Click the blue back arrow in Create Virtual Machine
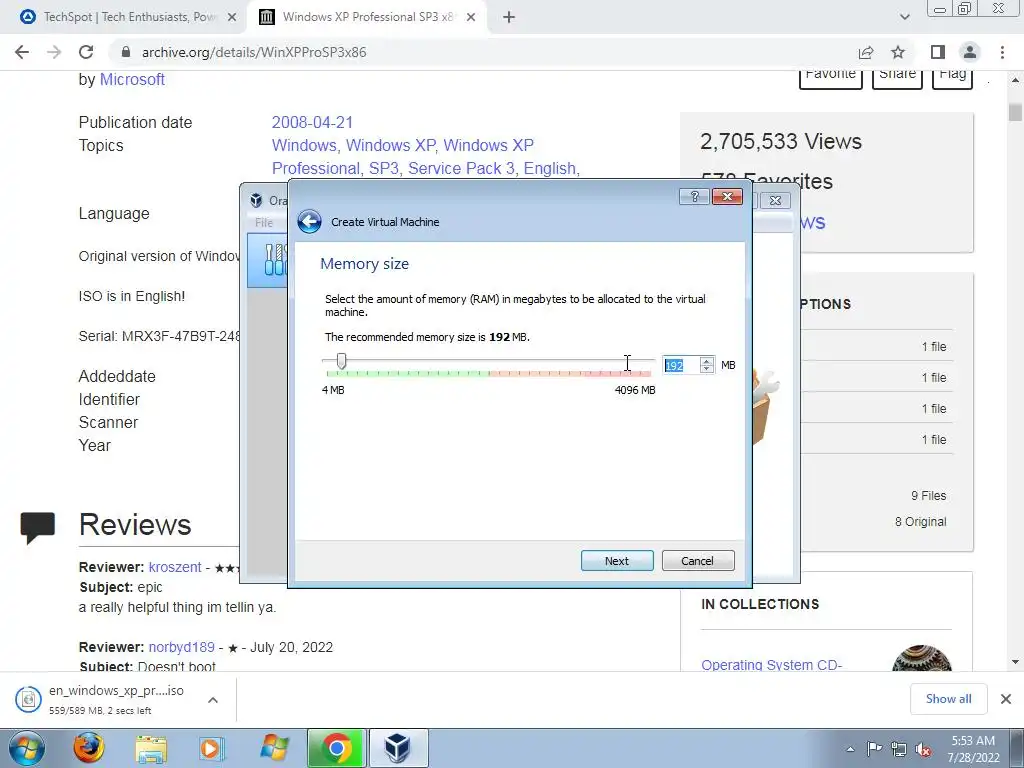Viewport: 1024px width, 768px height. click(310, 221)
